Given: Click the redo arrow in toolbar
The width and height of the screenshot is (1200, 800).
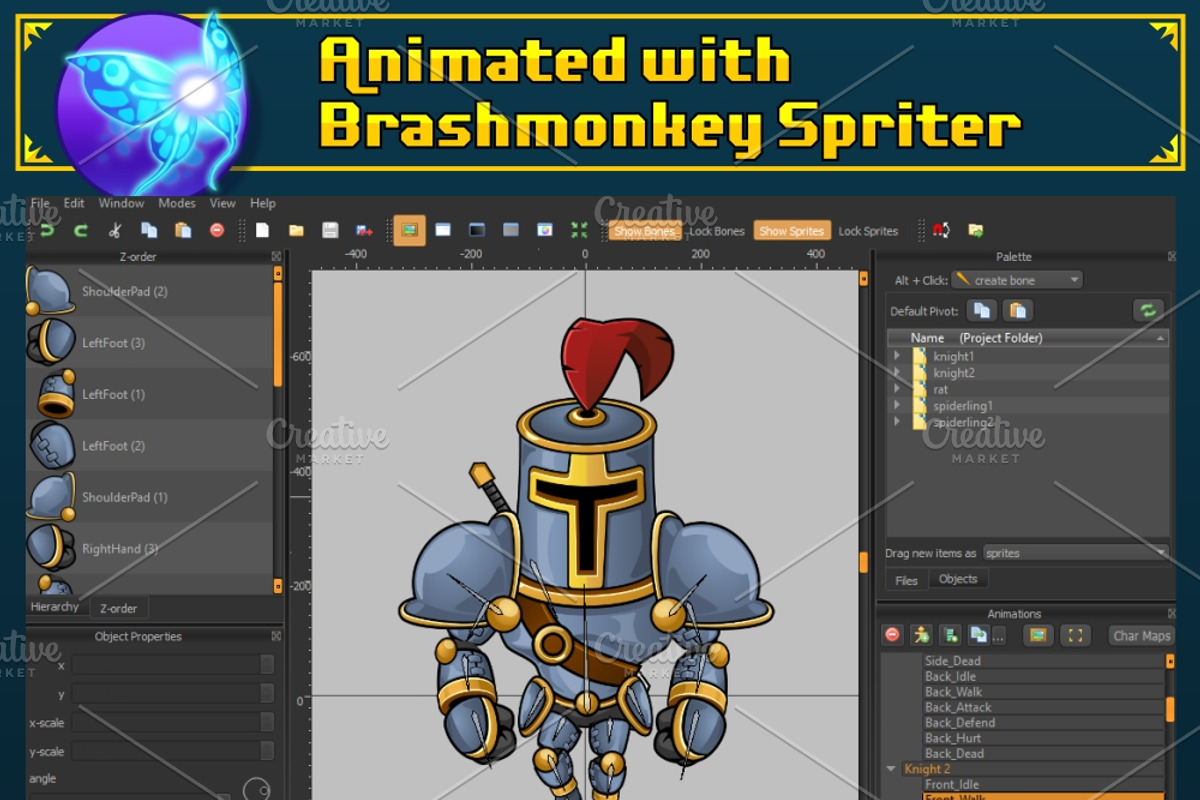Looking at the screenshot, I should click(81, 231).
